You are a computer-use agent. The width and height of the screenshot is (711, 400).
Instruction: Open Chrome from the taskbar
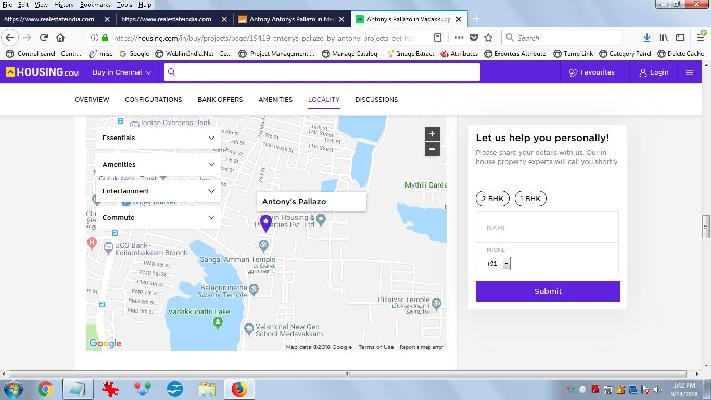pos(45,389)
